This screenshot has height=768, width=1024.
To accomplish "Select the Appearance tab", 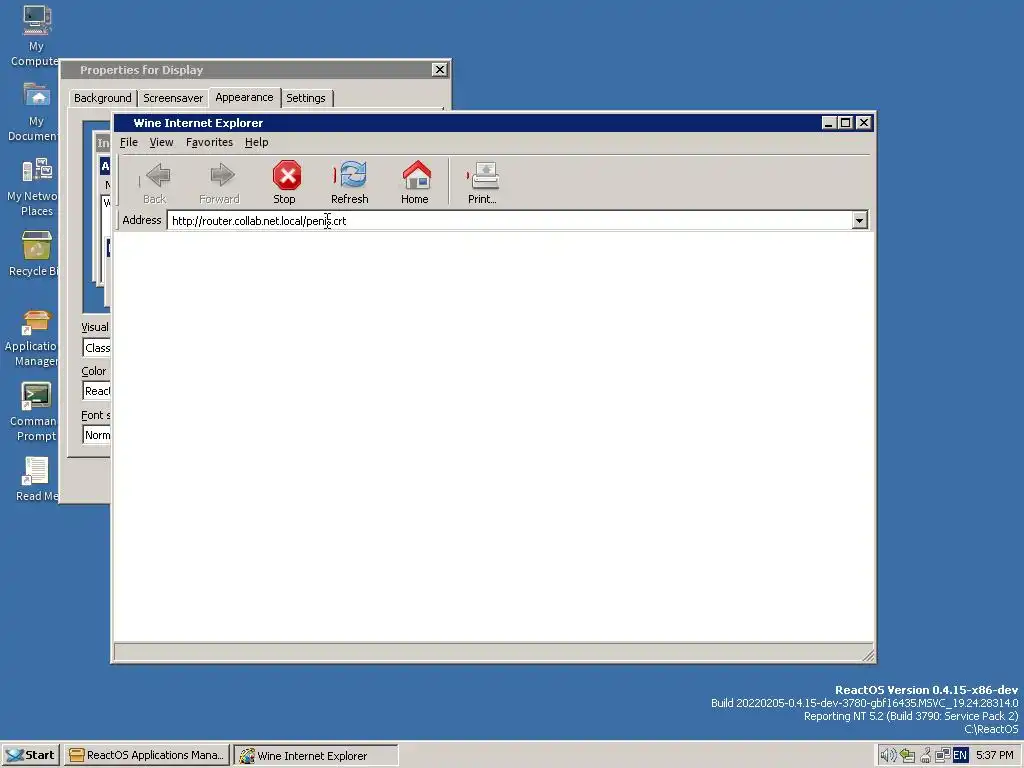I will 244,97.
